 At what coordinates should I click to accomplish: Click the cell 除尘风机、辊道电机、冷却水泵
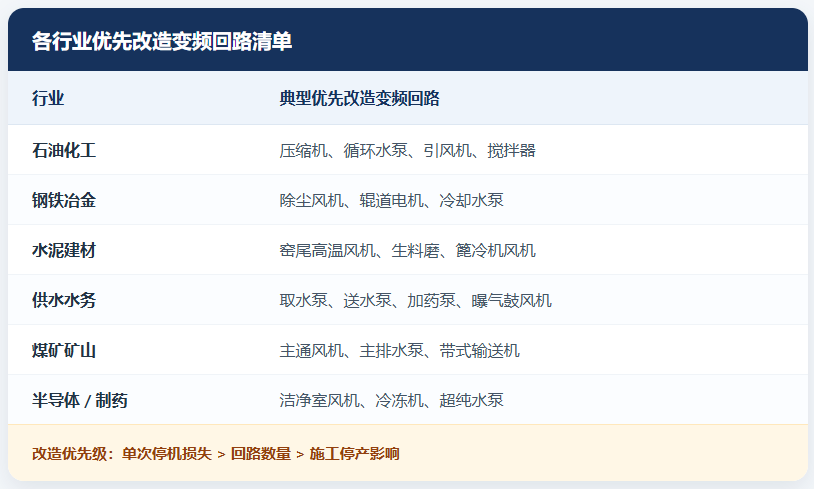(x=391, y=200)
